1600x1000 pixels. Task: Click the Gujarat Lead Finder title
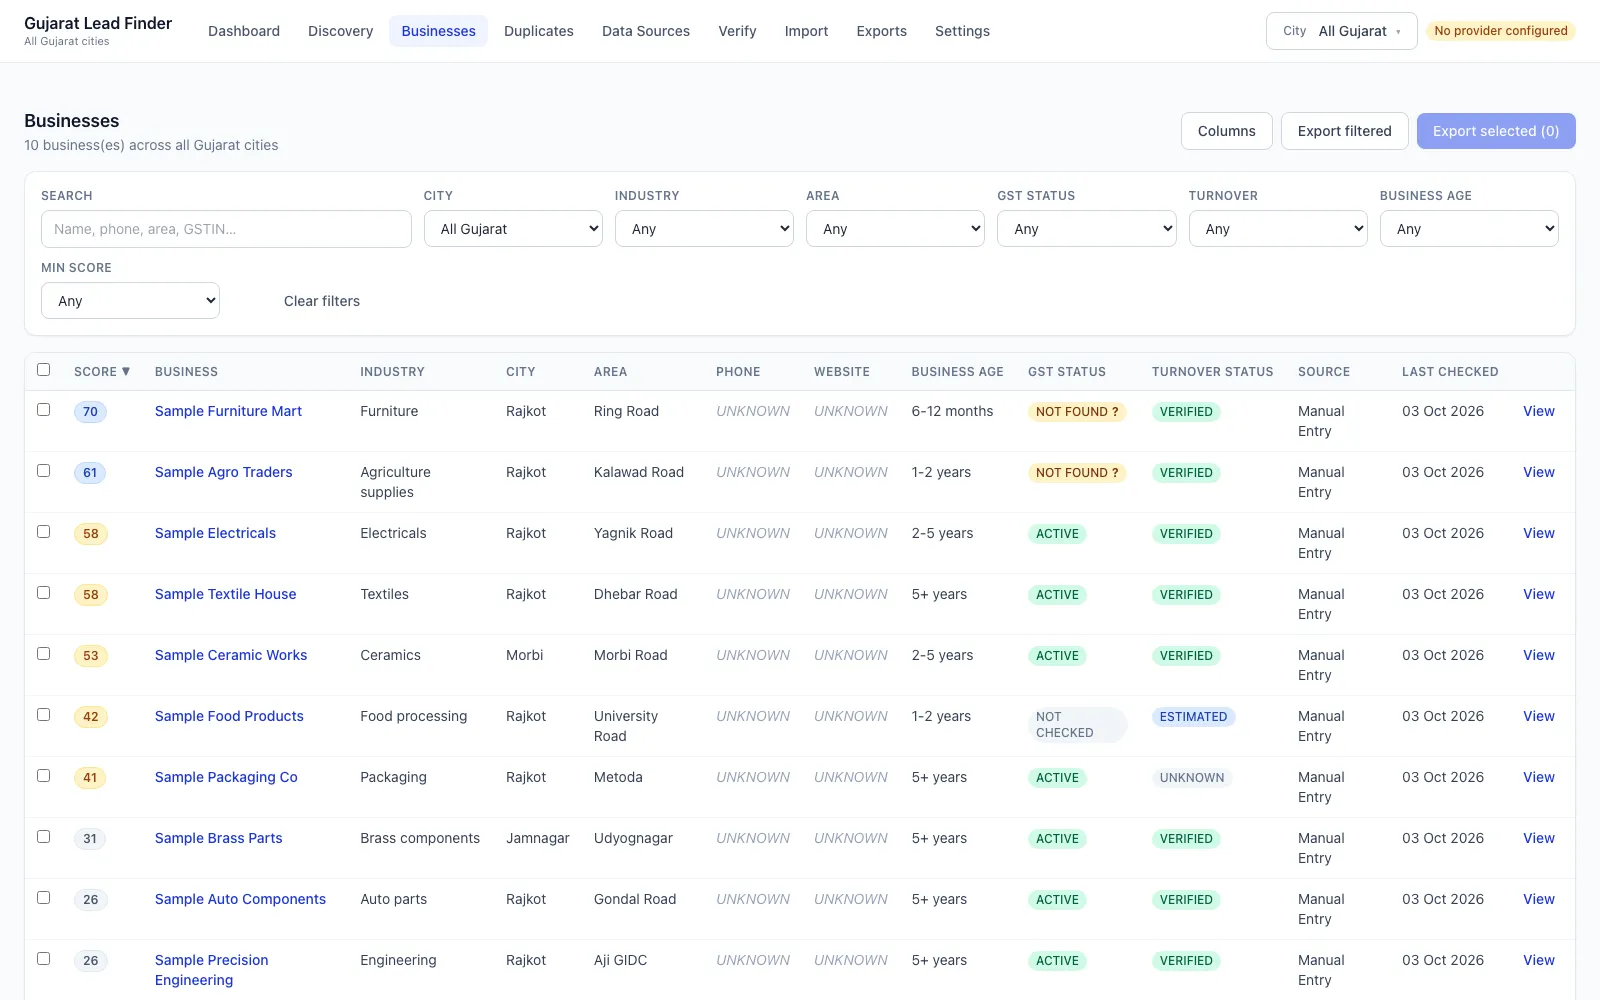[x=98, y=23]
